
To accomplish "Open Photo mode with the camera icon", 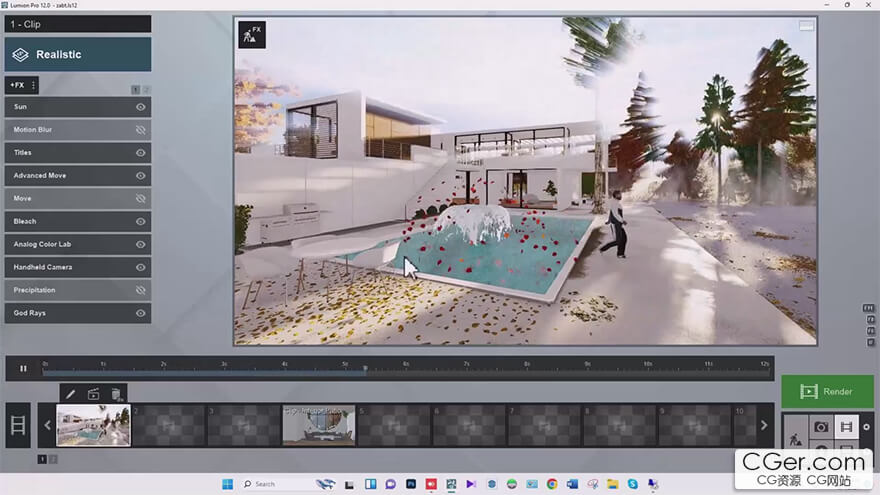I will point(820,427).
